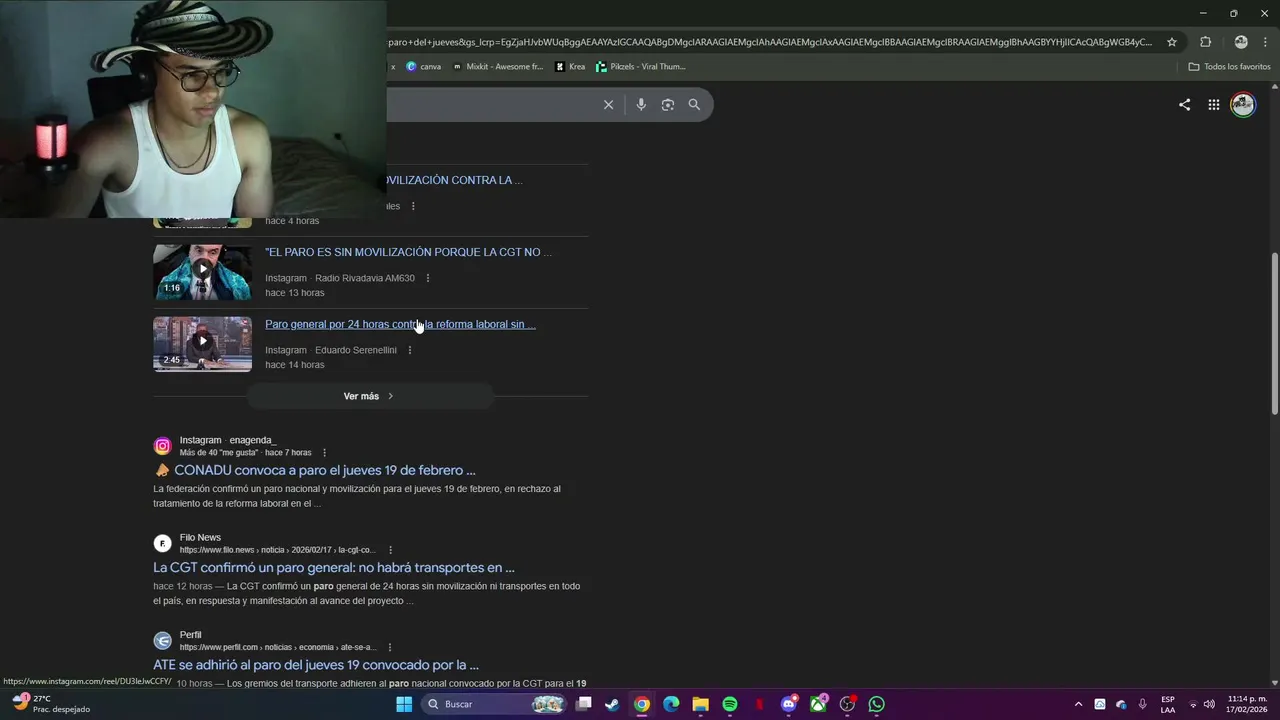
Task: Open the Mixkit bookmark
Action: [497, 67]
